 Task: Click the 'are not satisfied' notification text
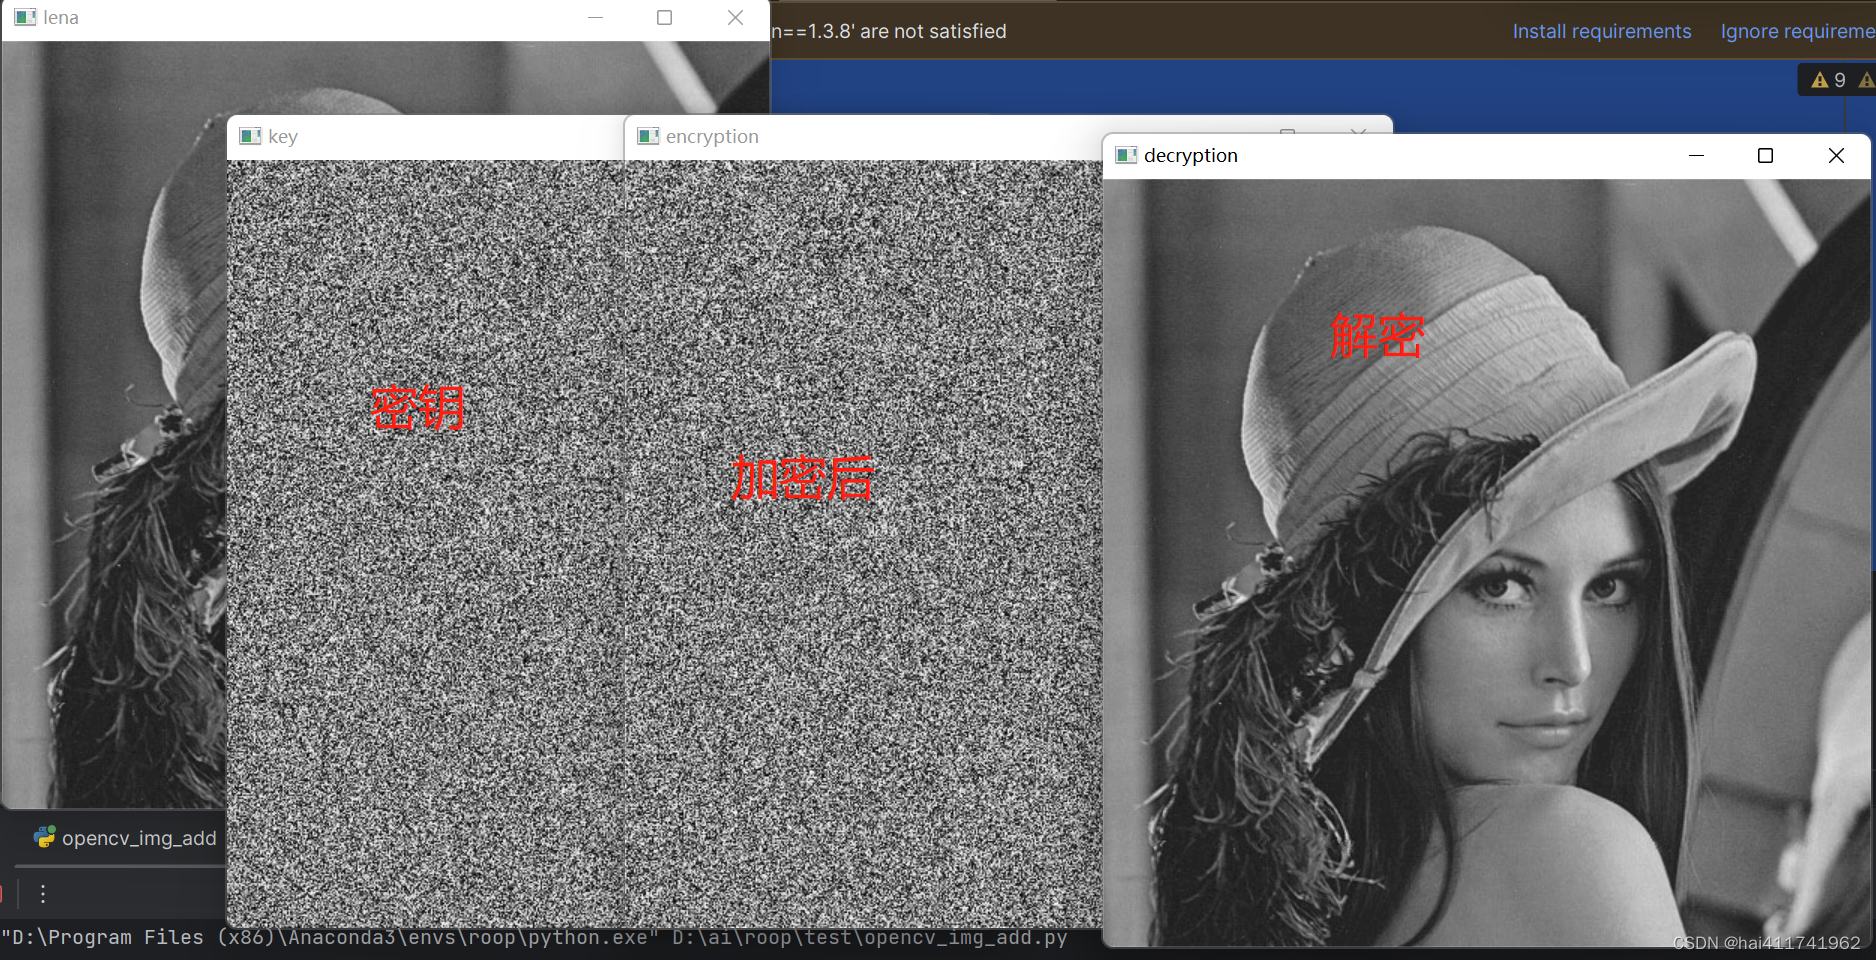coord(933,31)
